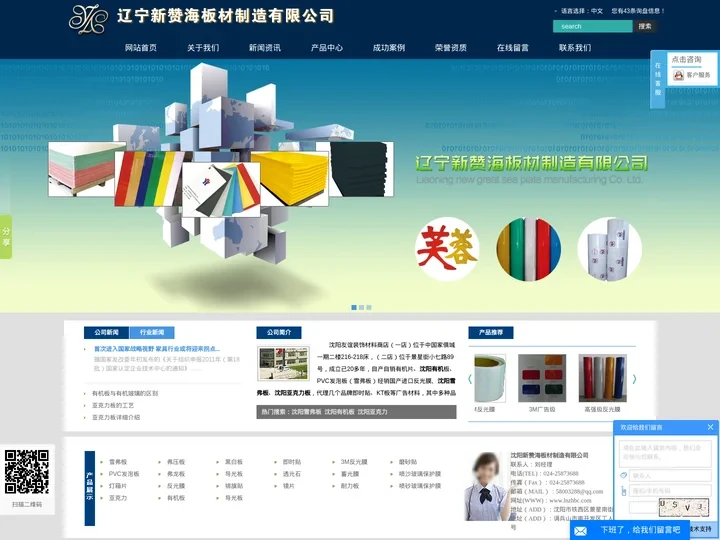Switch to the 行业新闻 tab

click(152, 332)
